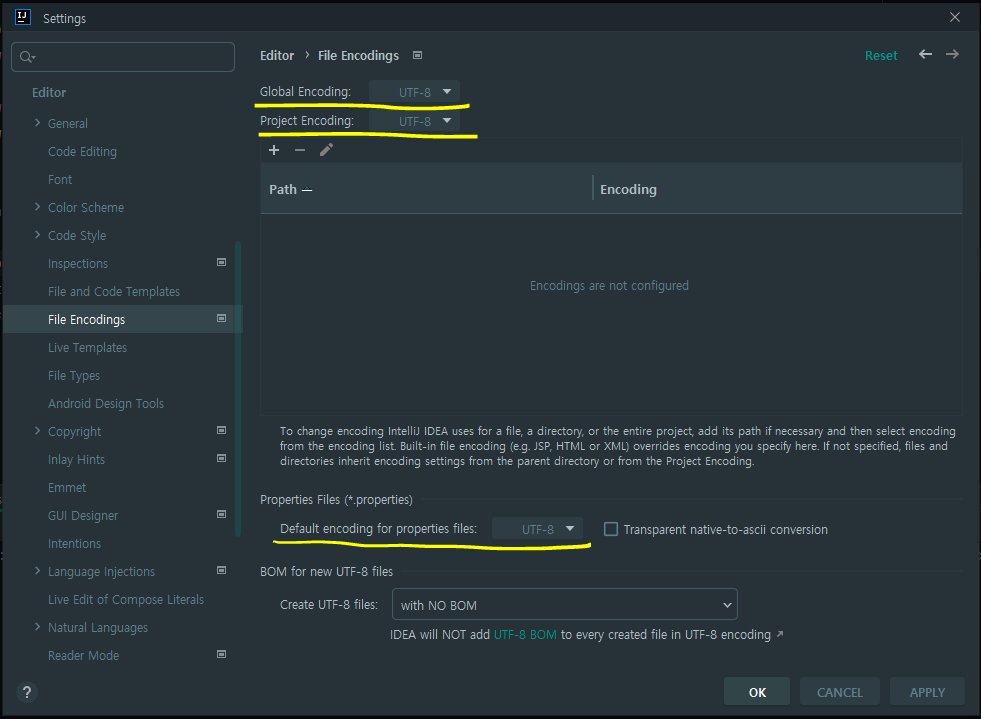This screenshot has width=981, height=719.
Task: Go forward with the right arrow icon
Action: coord(952,54)
